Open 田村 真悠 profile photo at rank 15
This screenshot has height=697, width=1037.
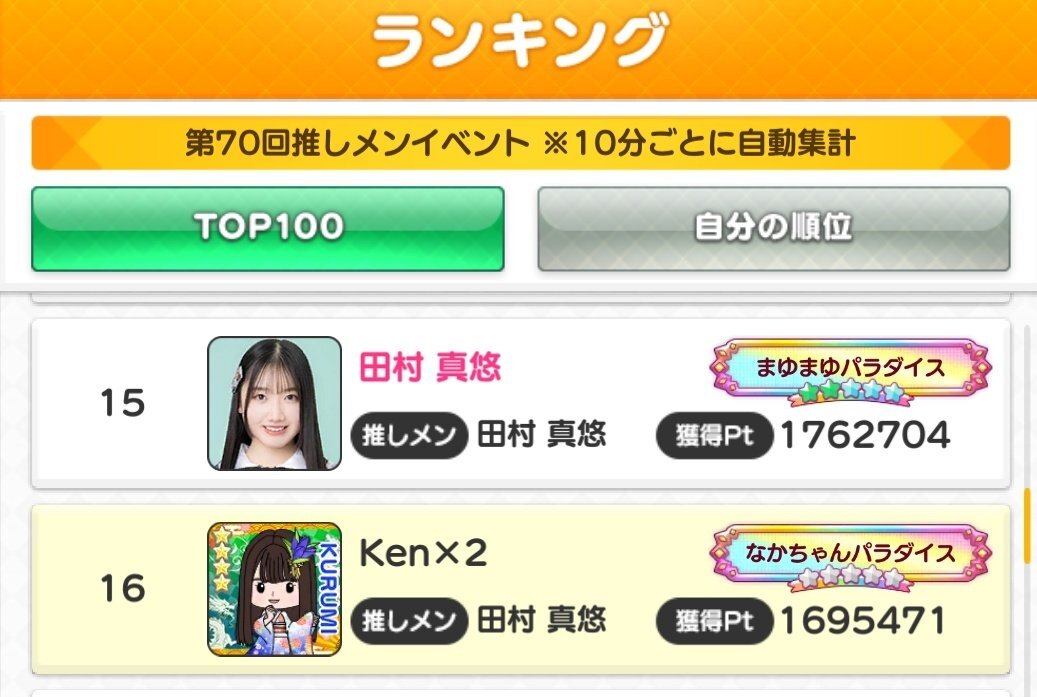click(274, 403)
